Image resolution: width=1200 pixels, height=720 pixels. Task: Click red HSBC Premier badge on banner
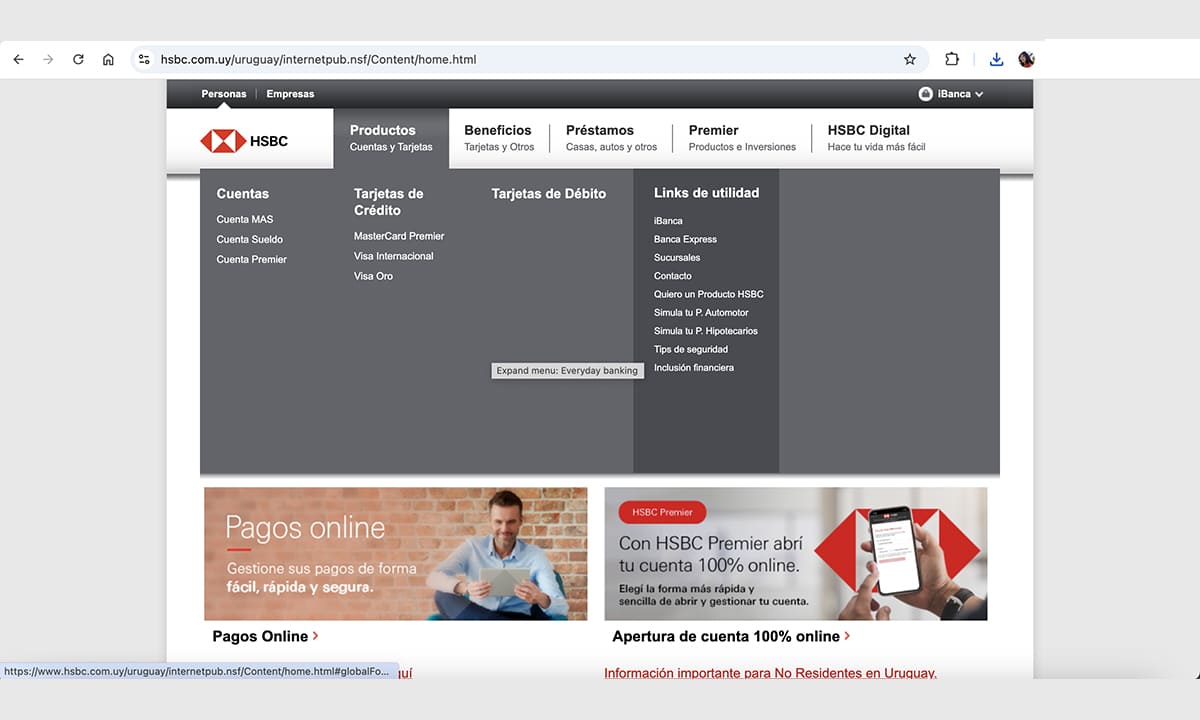coord(662,512)
